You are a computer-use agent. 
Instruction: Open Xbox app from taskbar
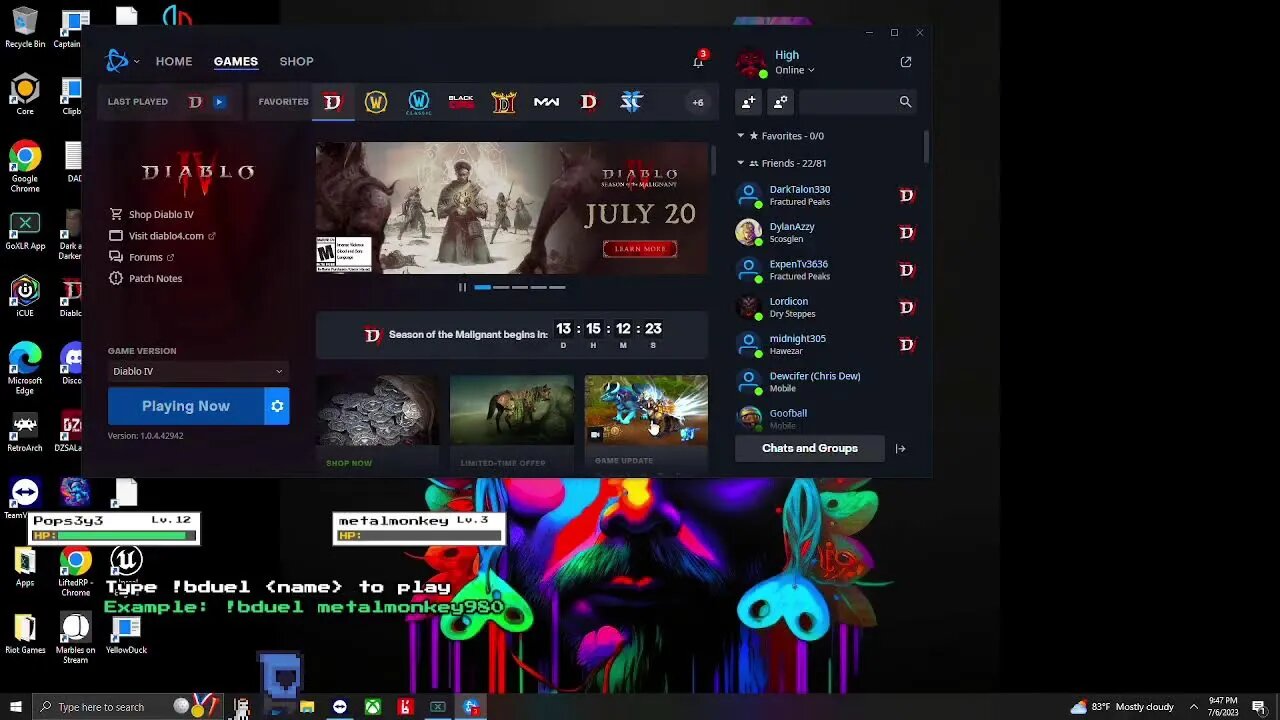[x=372, y=707]
